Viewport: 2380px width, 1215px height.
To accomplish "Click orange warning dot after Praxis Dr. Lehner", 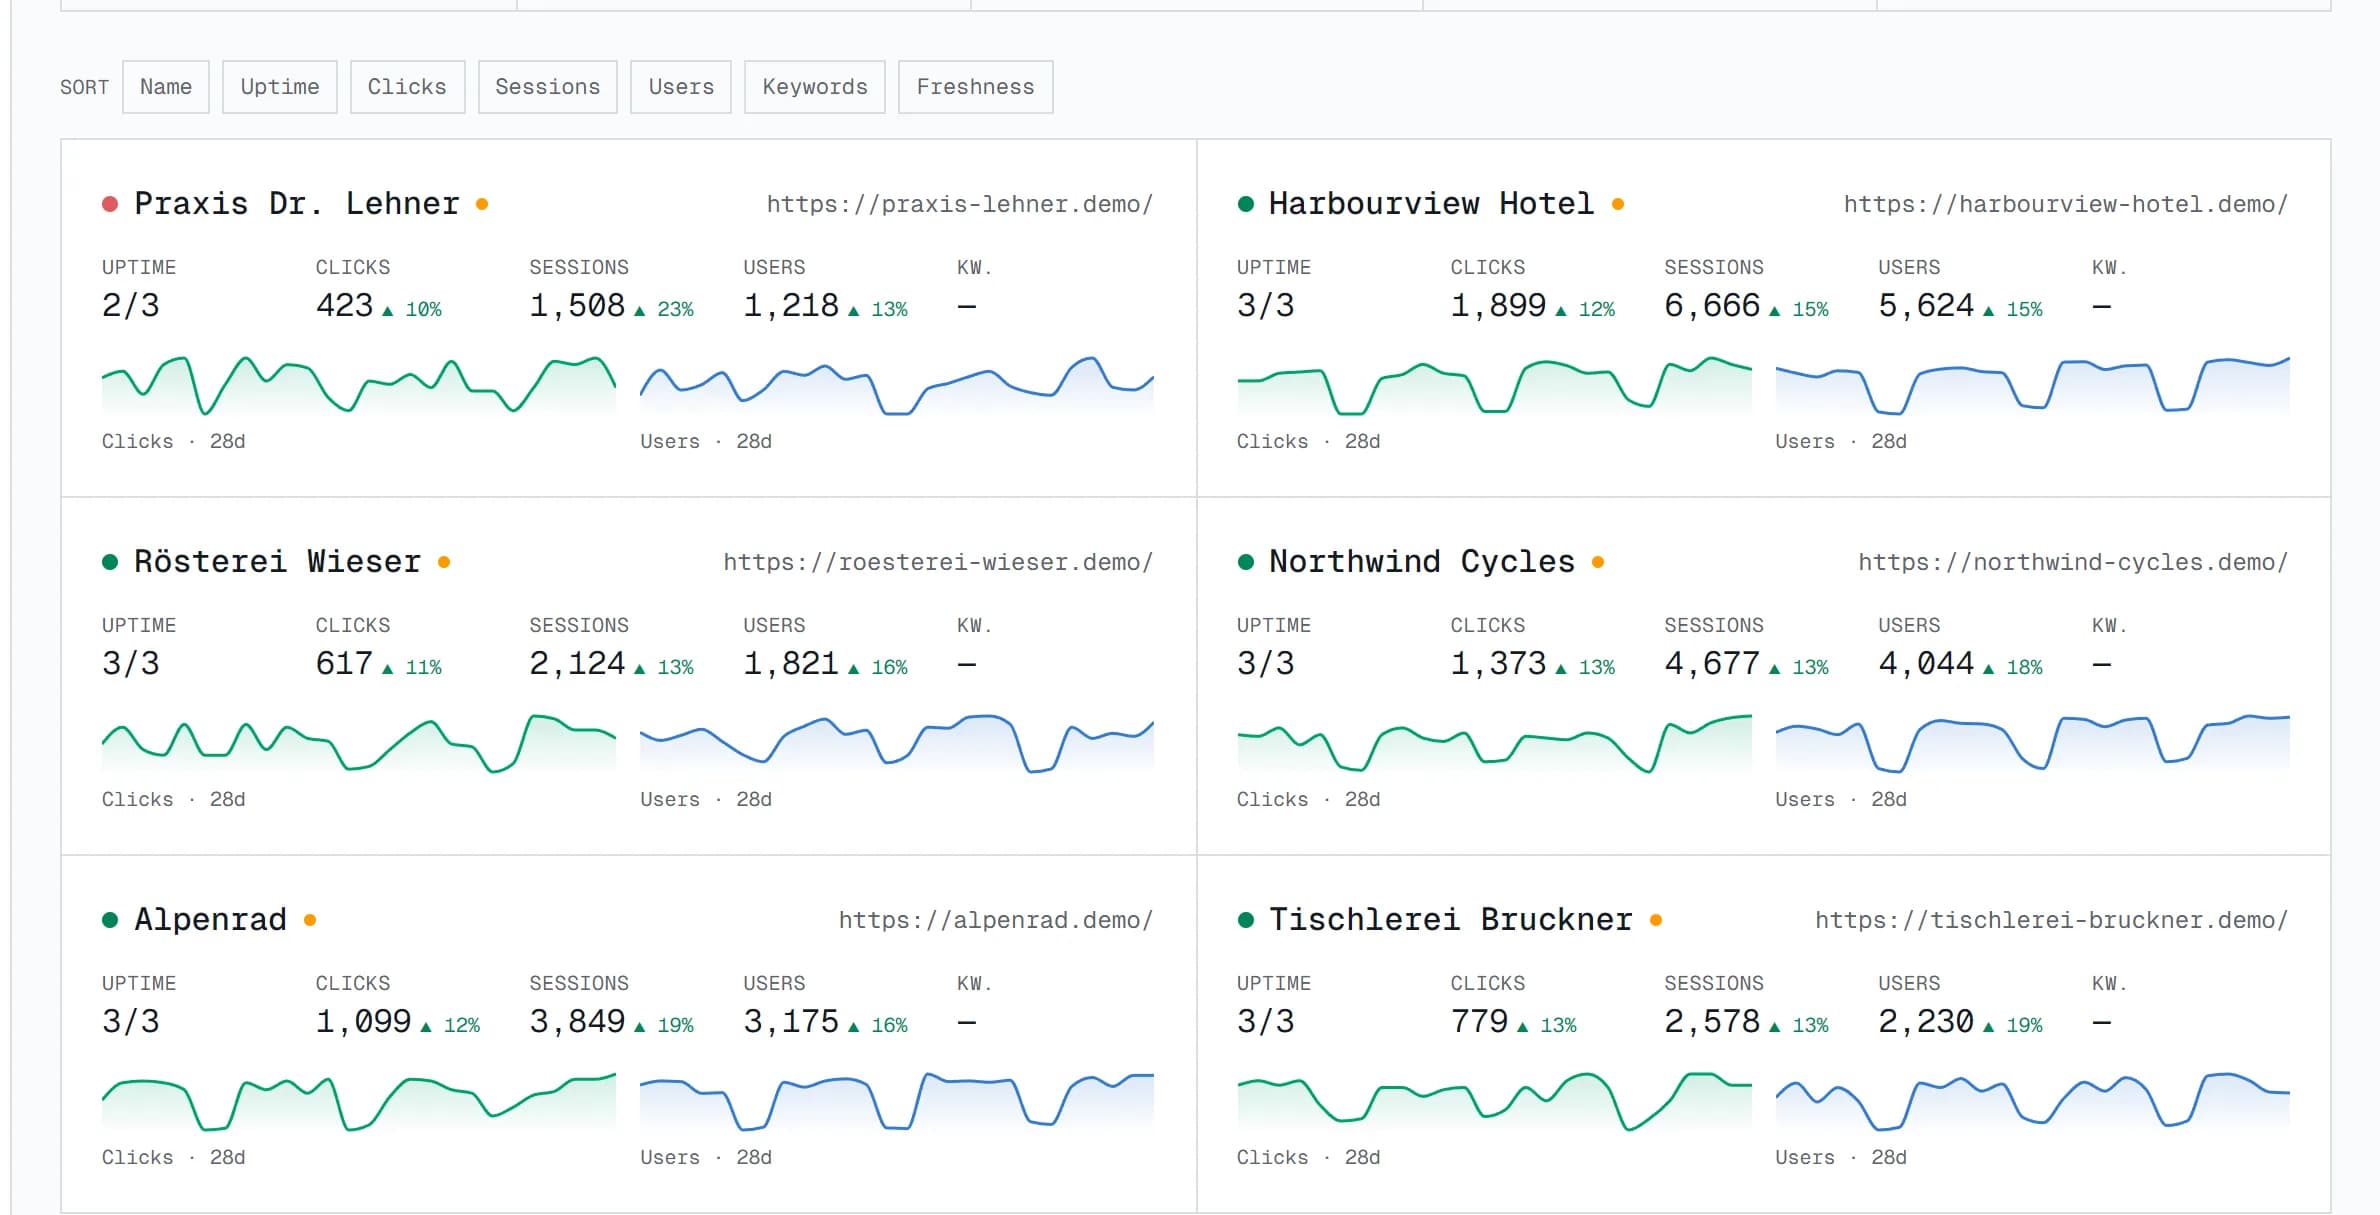I will [482, 204].
